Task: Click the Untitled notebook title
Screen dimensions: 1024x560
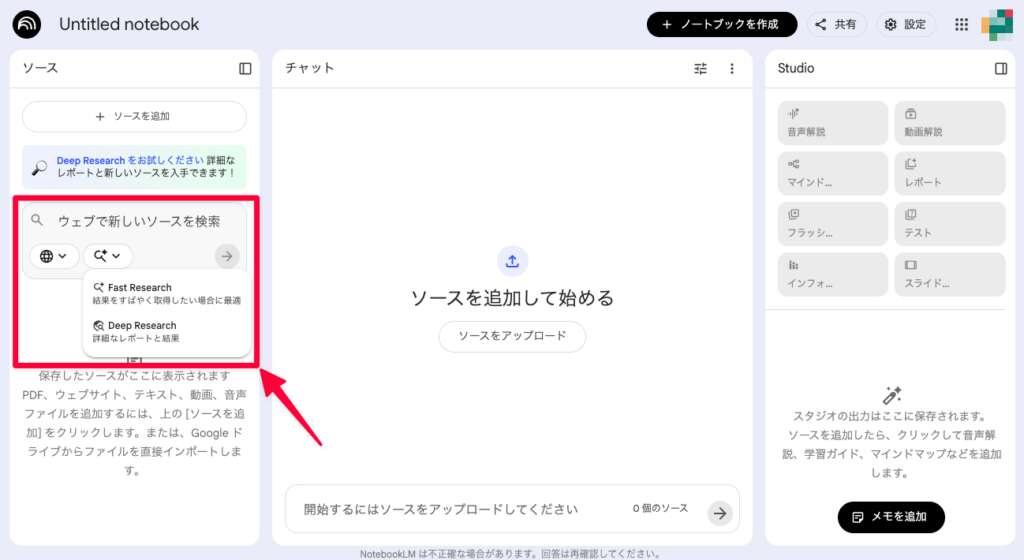Action: click(x=129, y=24)
